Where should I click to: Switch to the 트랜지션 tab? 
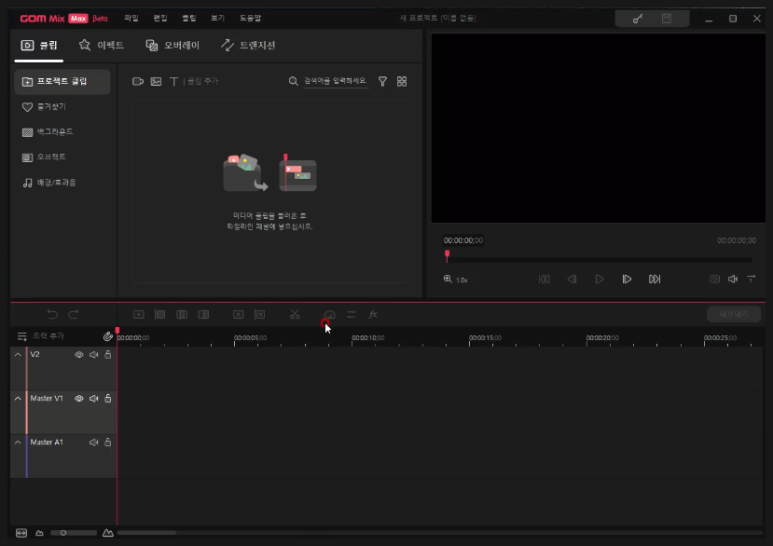click(x=248, y=45)
